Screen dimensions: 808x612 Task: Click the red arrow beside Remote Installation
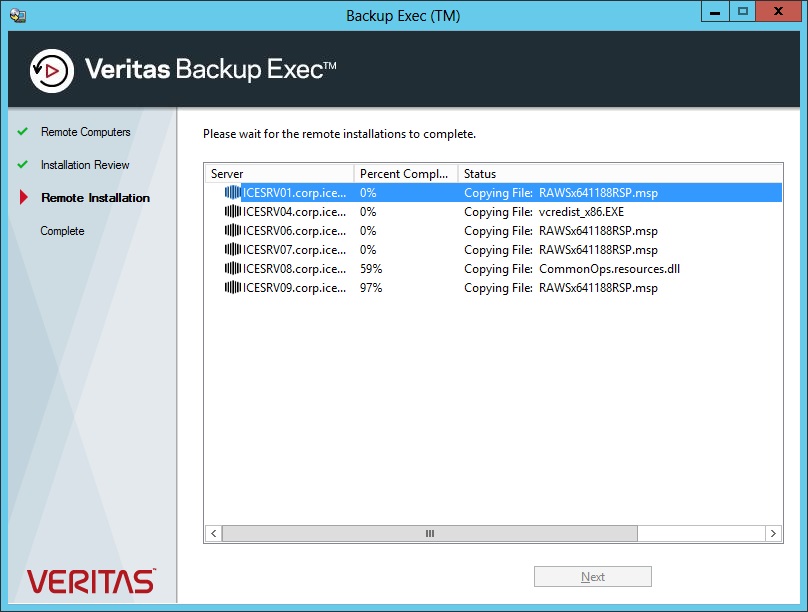tap(23, 197)
